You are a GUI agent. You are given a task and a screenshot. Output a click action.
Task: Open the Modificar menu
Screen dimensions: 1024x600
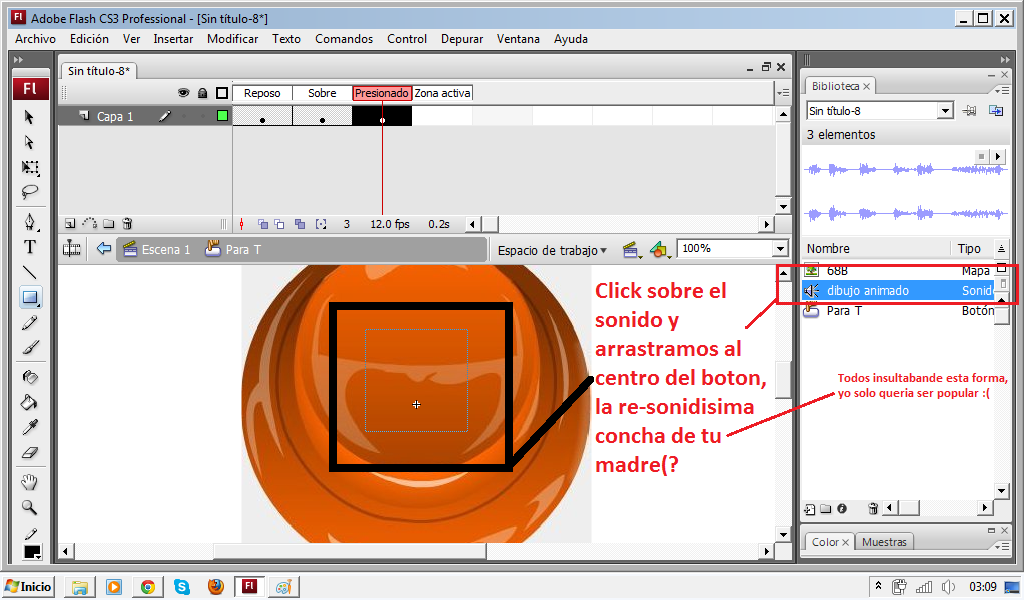pyautogui.click(x=232, y=39)
